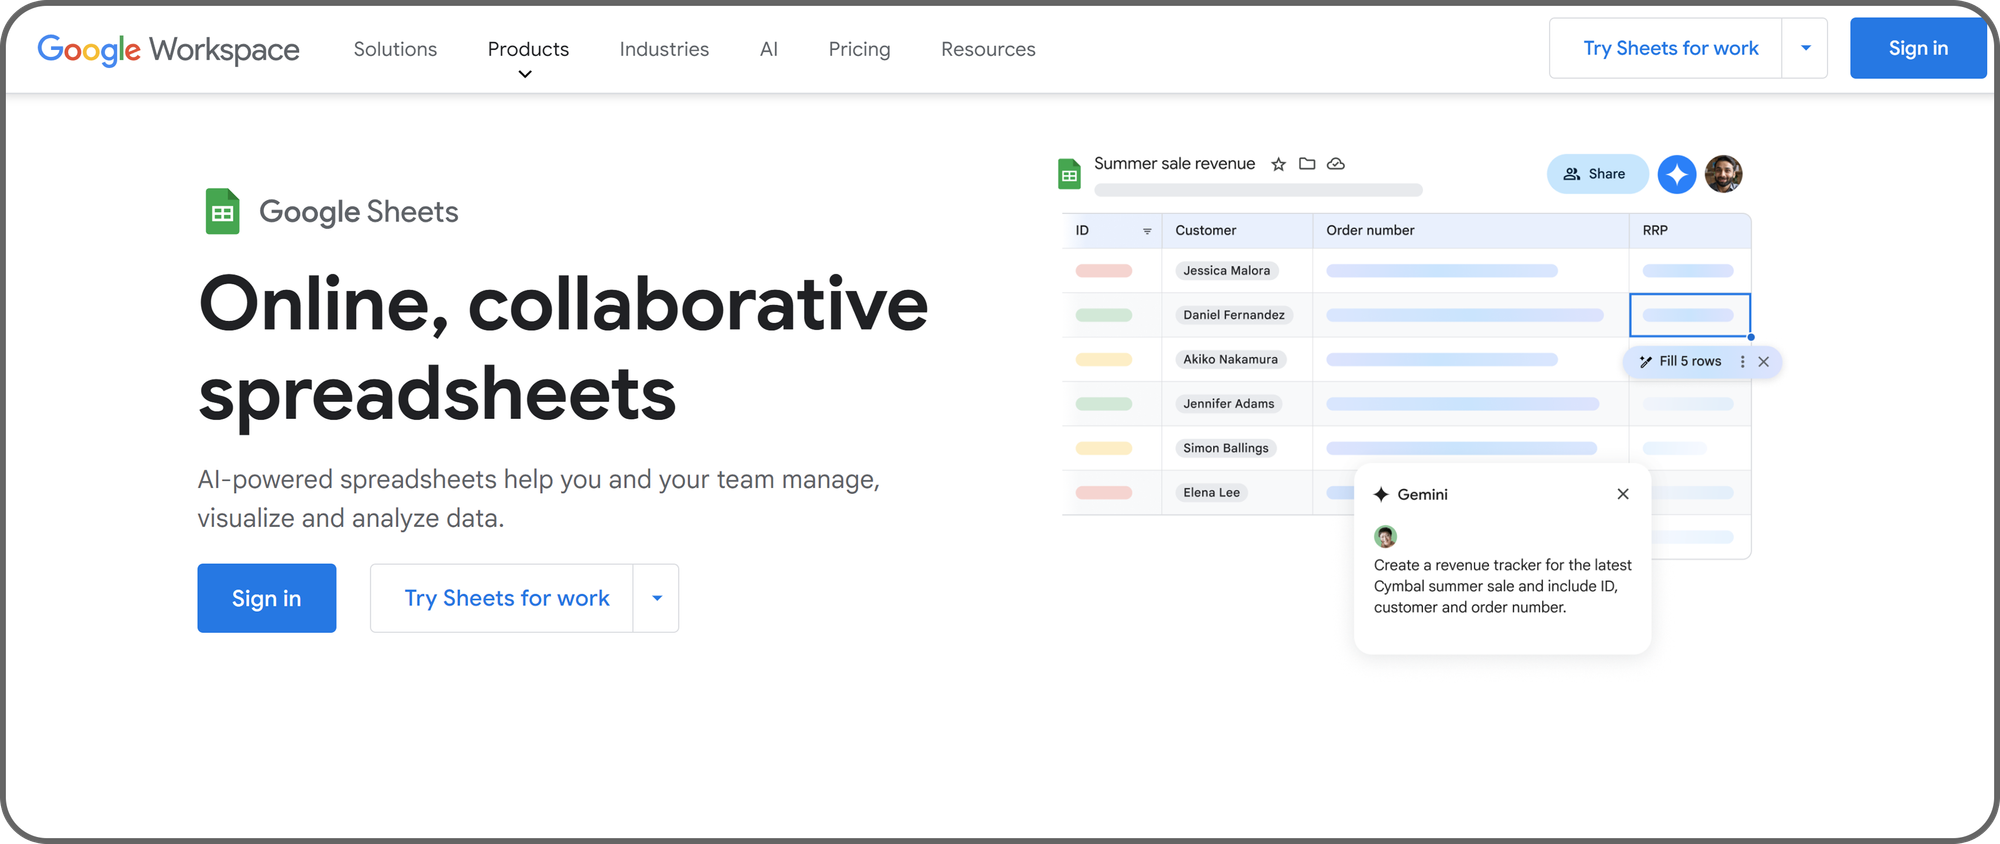Click the small user avatar in Gemini panel

pyautogui.click(x=1385, y=537)
